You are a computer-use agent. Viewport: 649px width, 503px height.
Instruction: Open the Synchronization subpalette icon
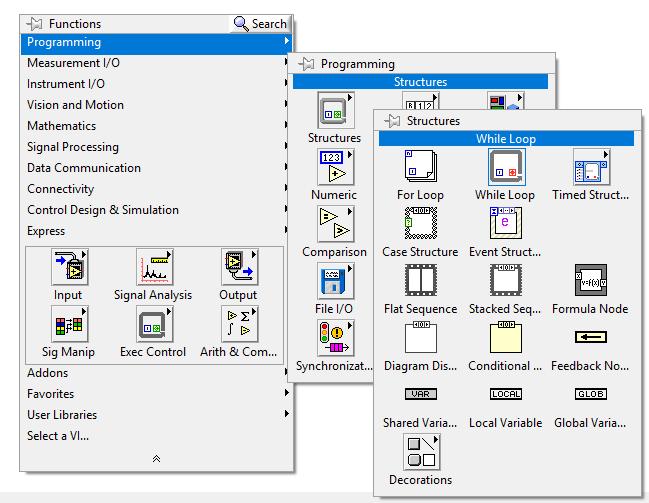pos(336,338)
